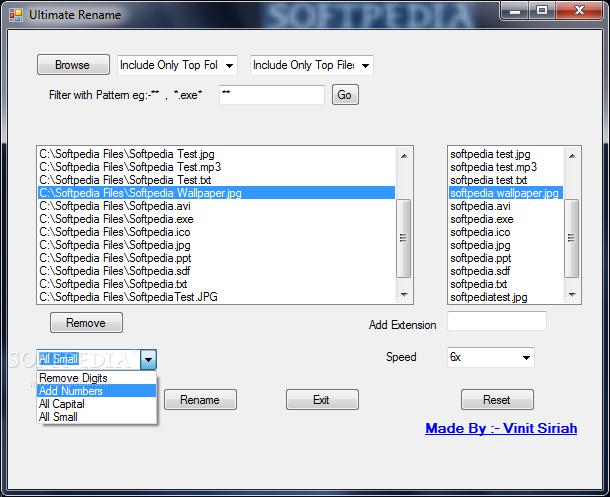Click the Reset button
This screenshot has height=497, width=610.
[497, 399]
